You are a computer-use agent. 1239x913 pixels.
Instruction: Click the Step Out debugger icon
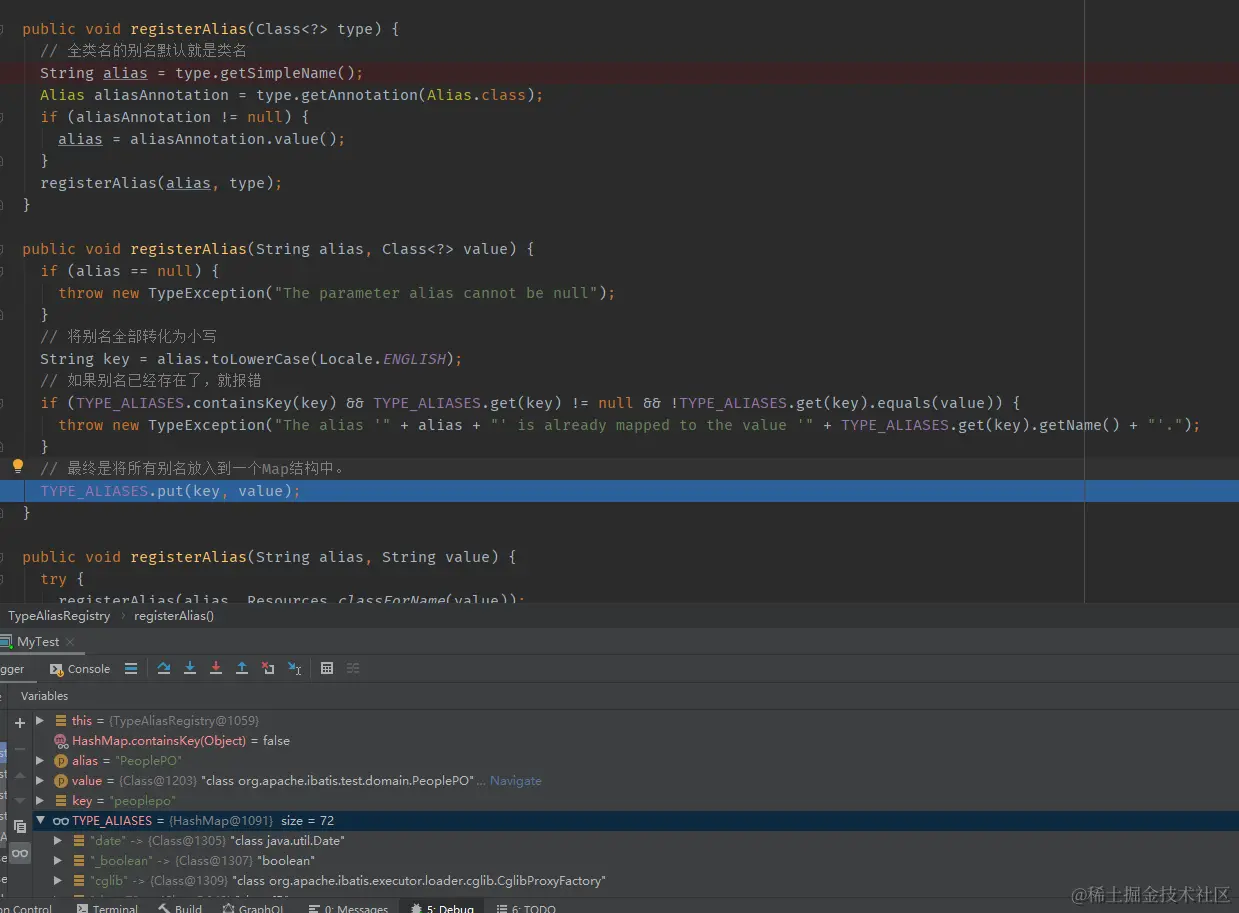click(242, 669)
